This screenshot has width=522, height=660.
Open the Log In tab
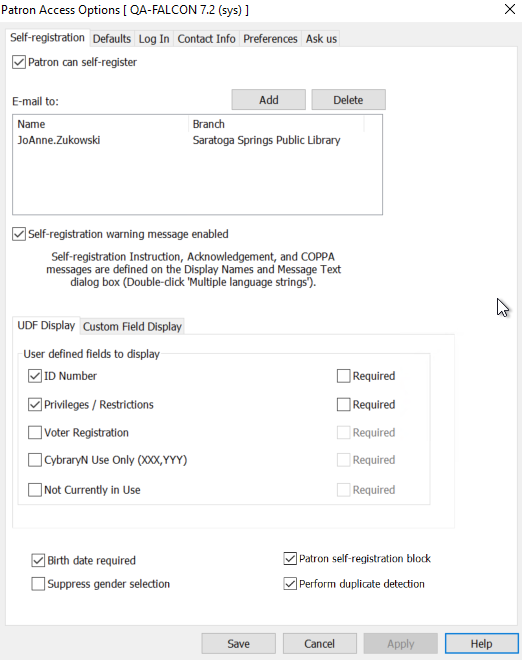154,39
